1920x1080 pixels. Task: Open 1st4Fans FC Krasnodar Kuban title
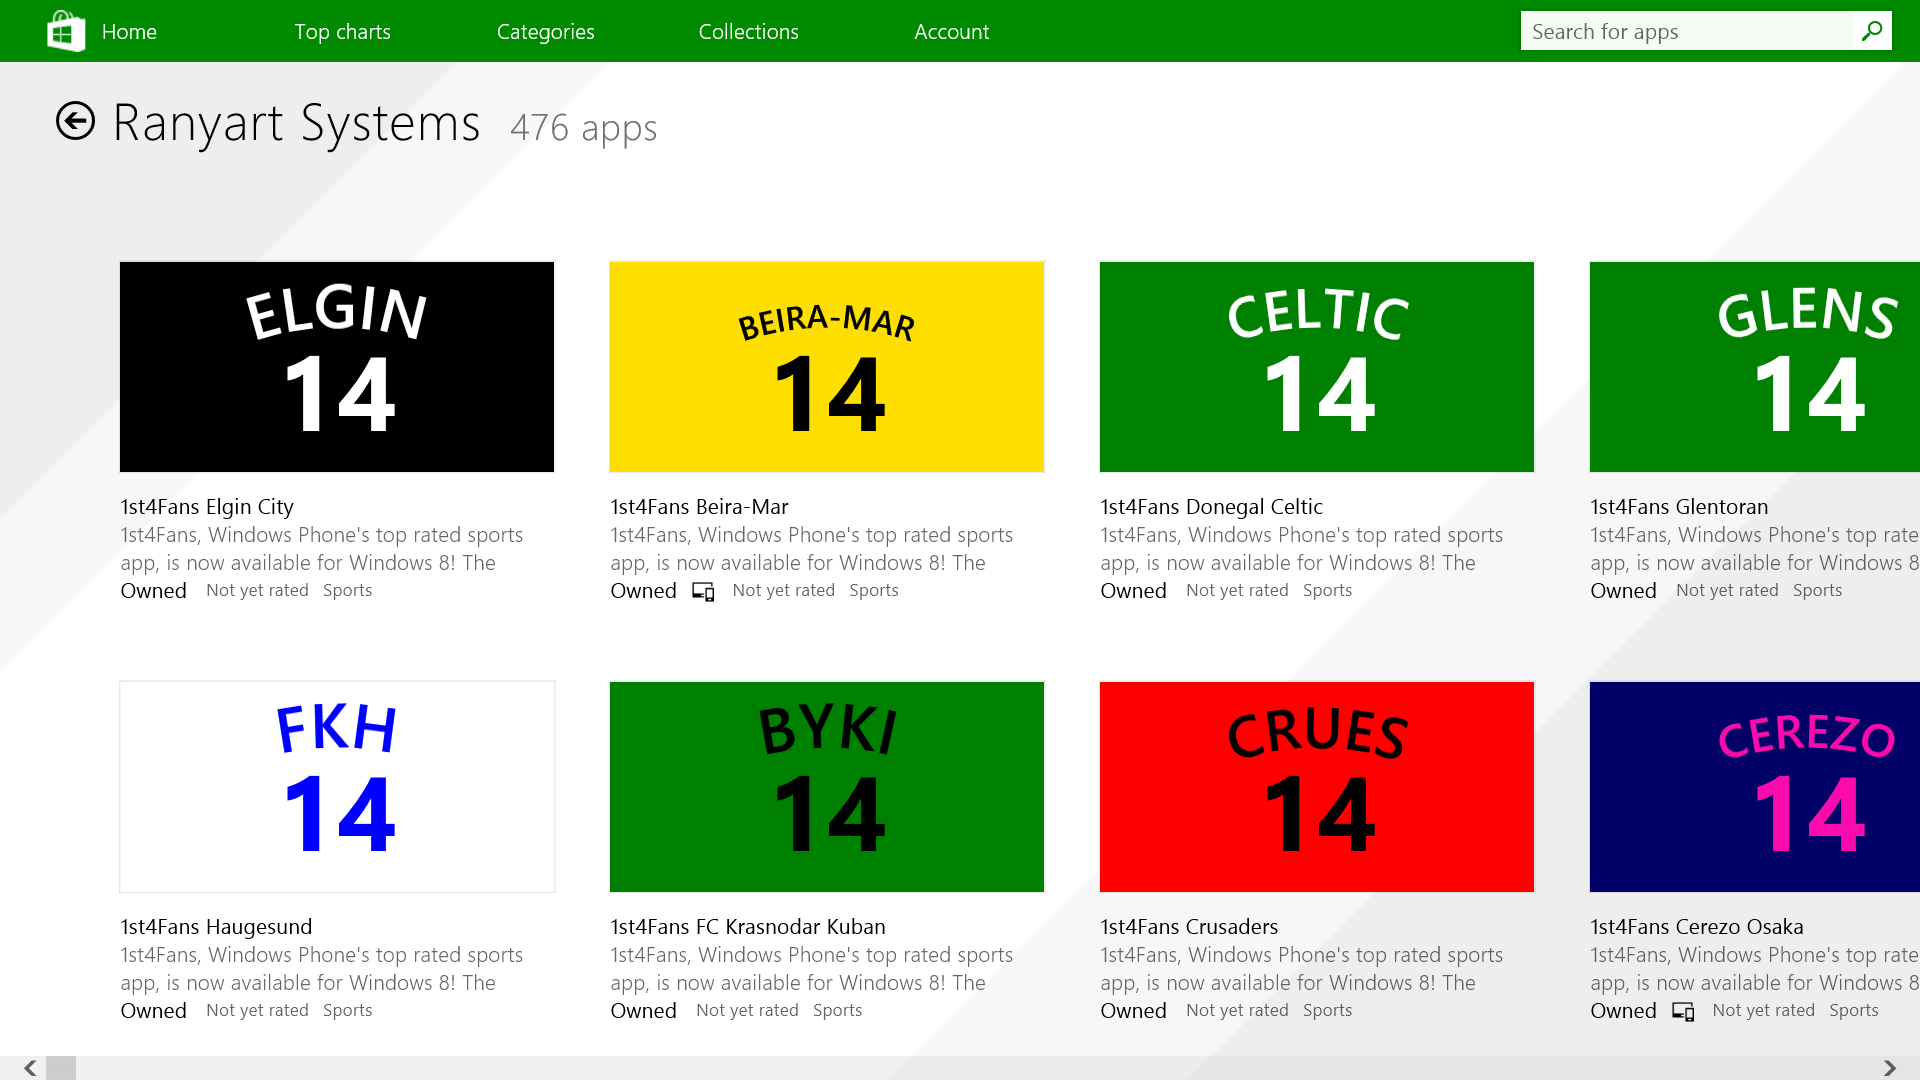click(748, 927)
